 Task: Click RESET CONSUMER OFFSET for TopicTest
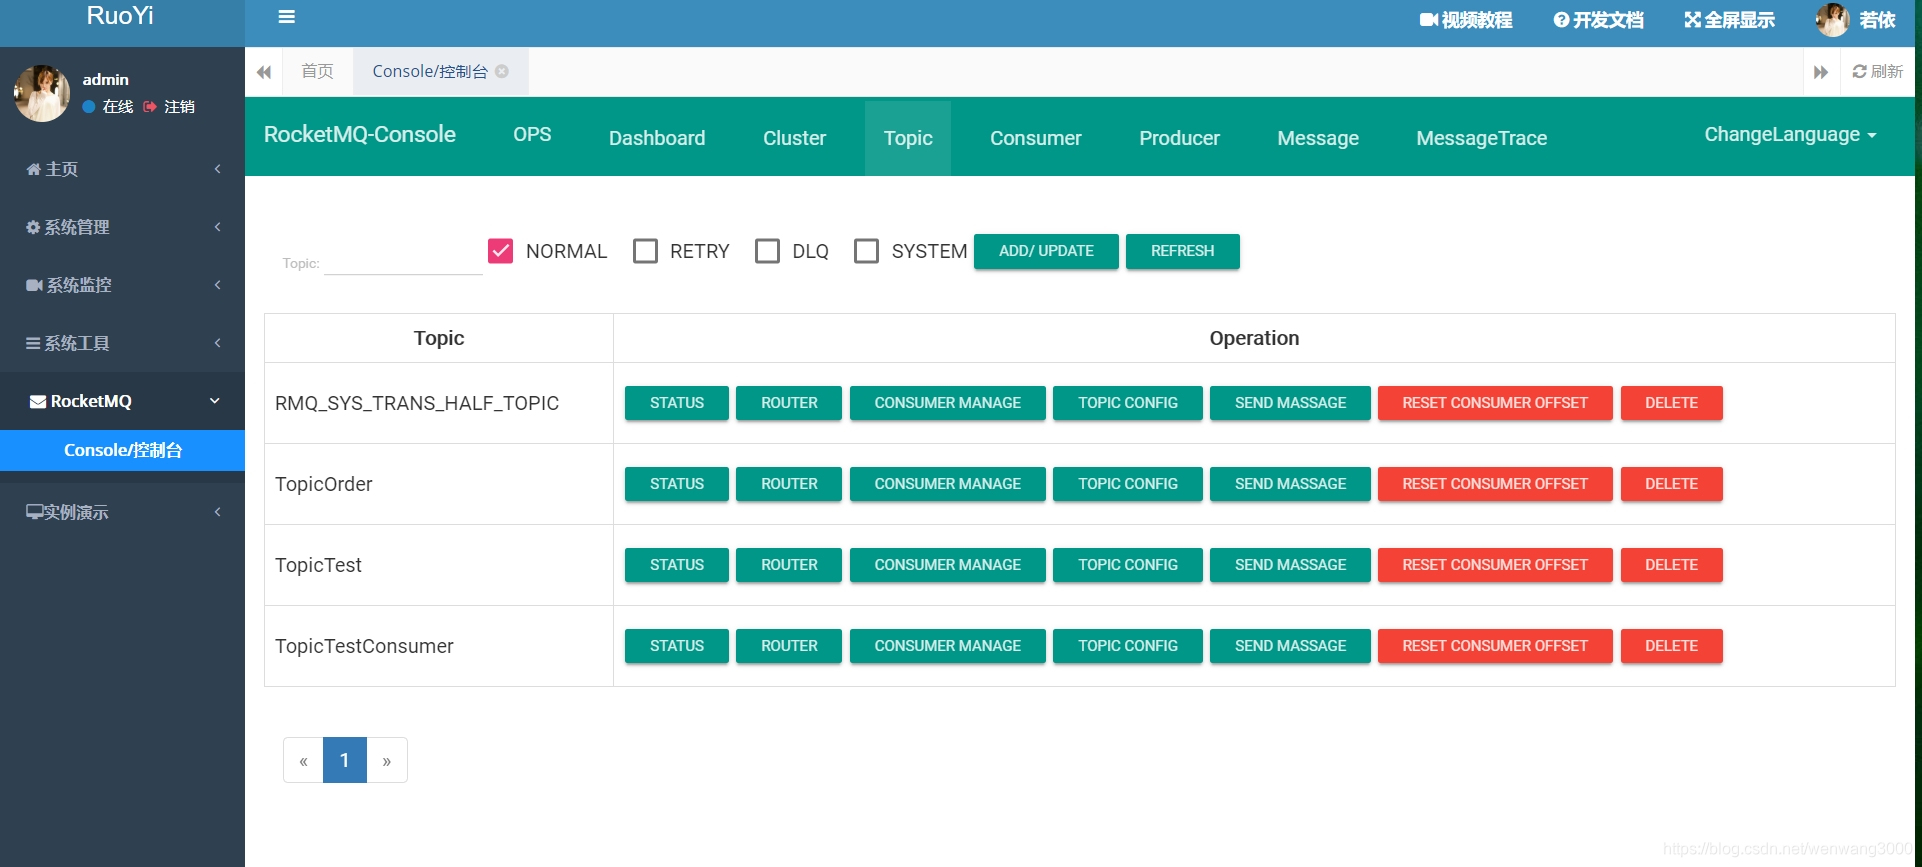pyautogui.click(x=1495, y=565)
